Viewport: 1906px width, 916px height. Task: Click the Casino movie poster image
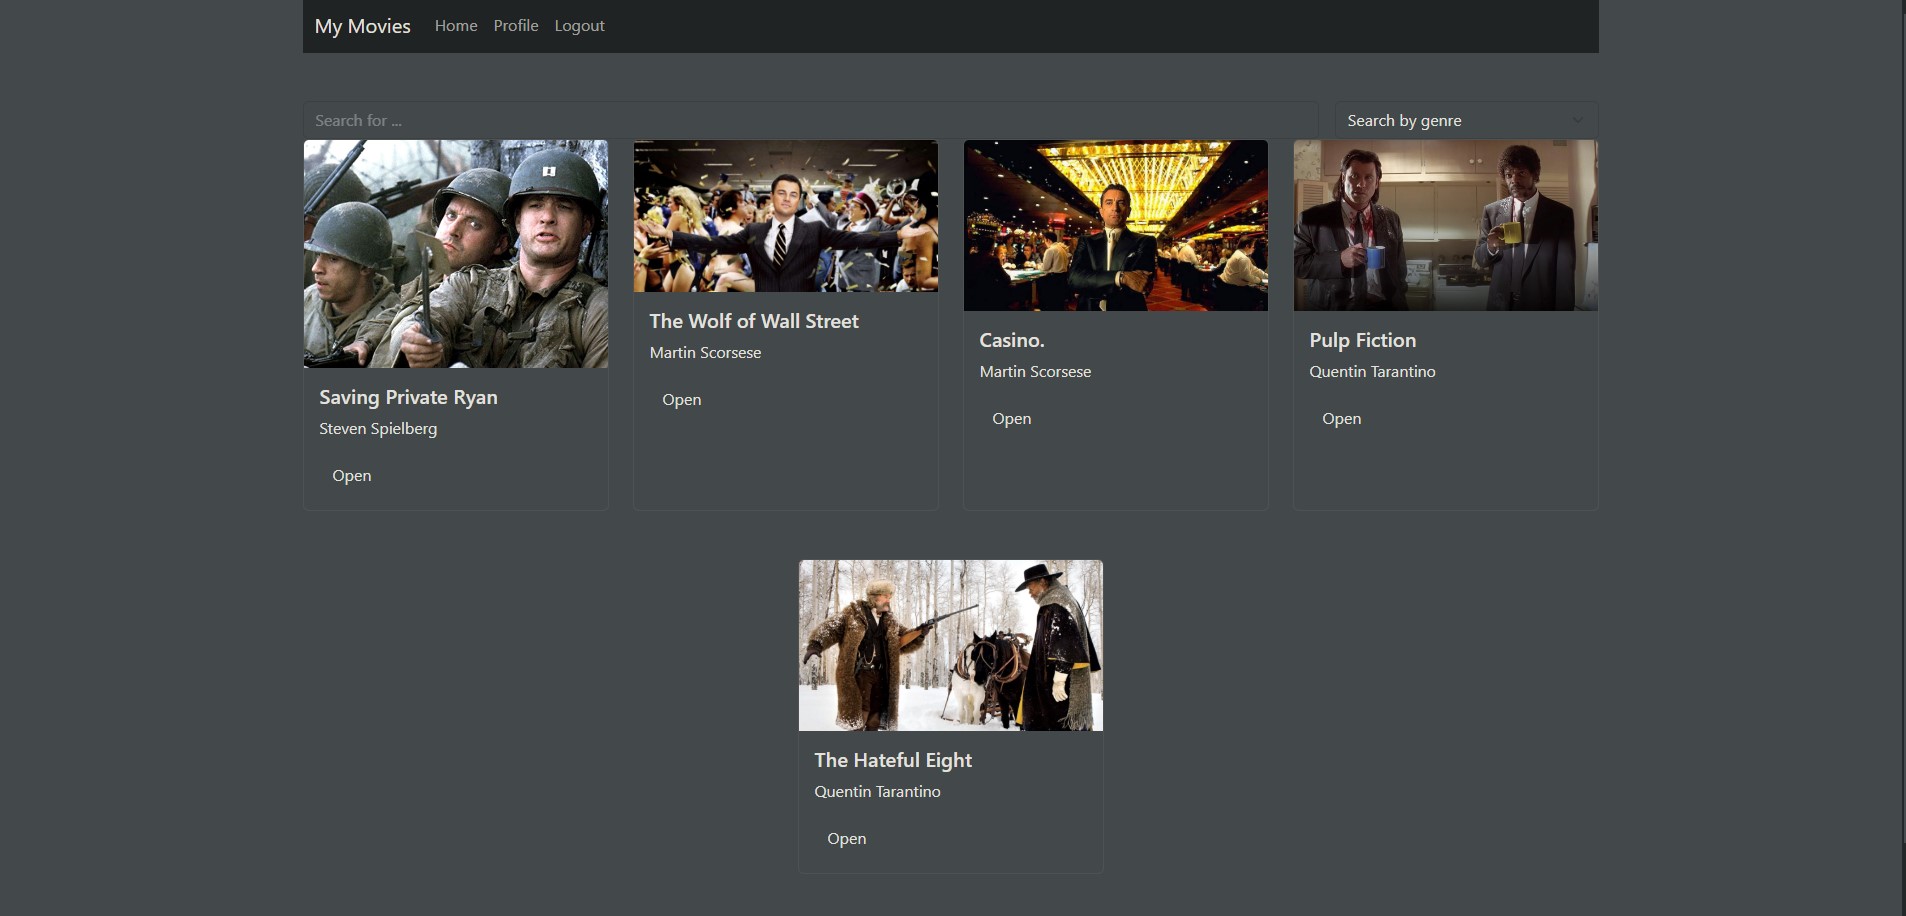pos(1116,226)
